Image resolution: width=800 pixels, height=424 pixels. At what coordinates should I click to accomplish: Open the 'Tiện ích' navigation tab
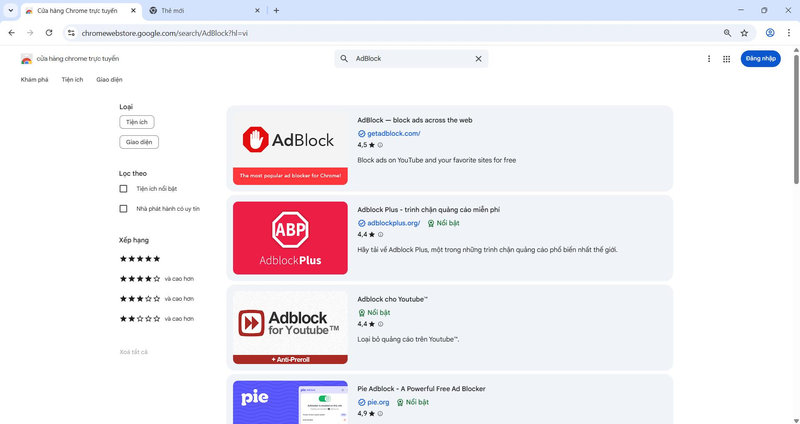click(72, 80)
